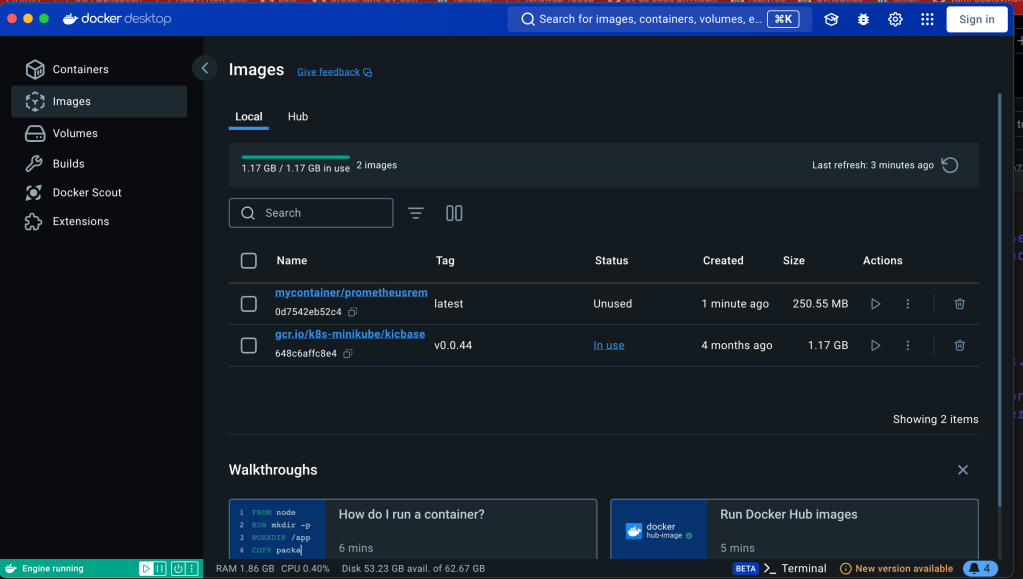1023x579 pixels.
Task: Sort by the Tag column header
Action: pyautogui.click(x=445, y=260)
